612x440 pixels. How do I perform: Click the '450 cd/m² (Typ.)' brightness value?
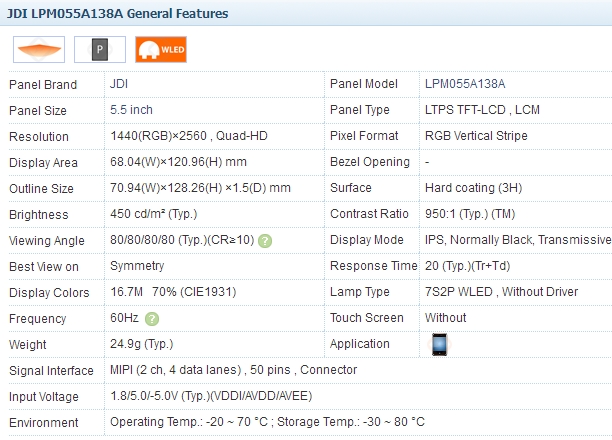[x=154, y=214]
